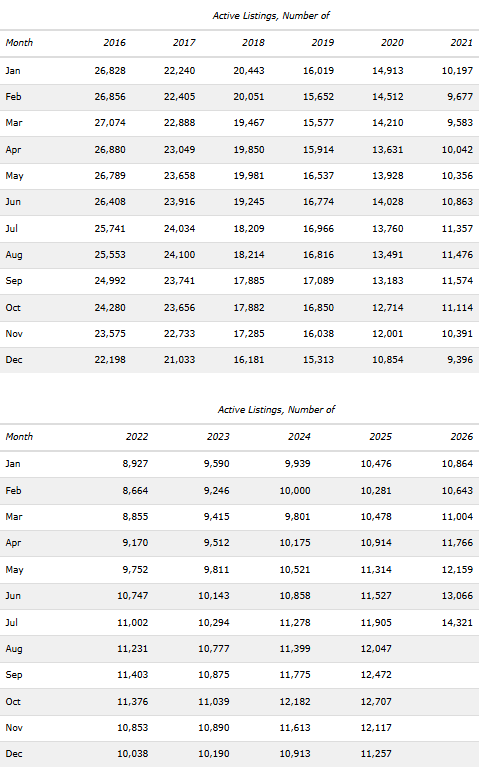Viewport: 481px width, 769px height.
Task: Select the Feb 2024 value 10,000
Action: click(295, 490)
